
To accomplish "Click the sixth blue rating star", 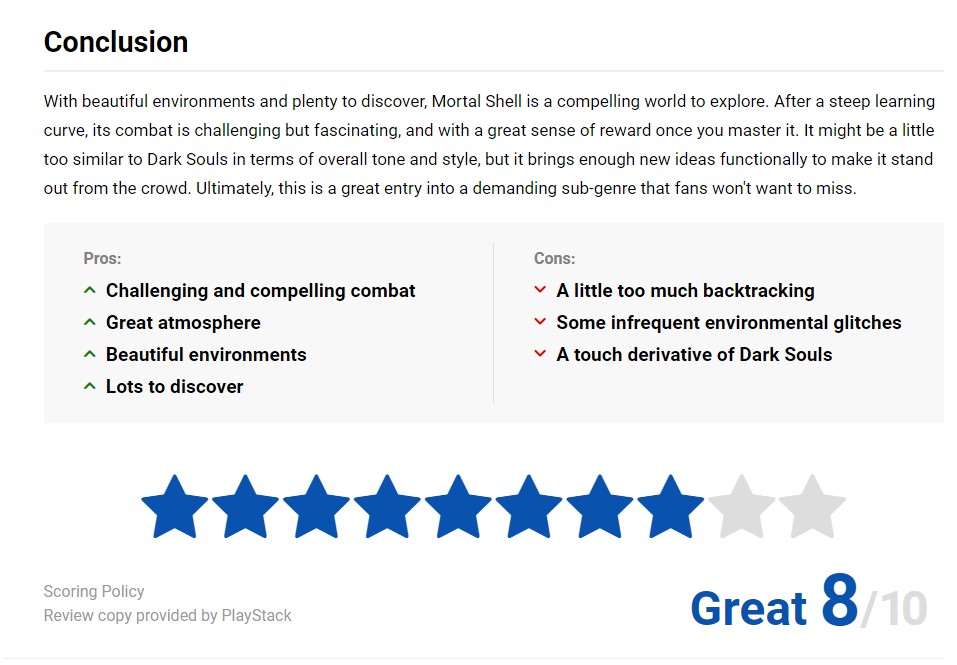I will (x=529, y=508).
